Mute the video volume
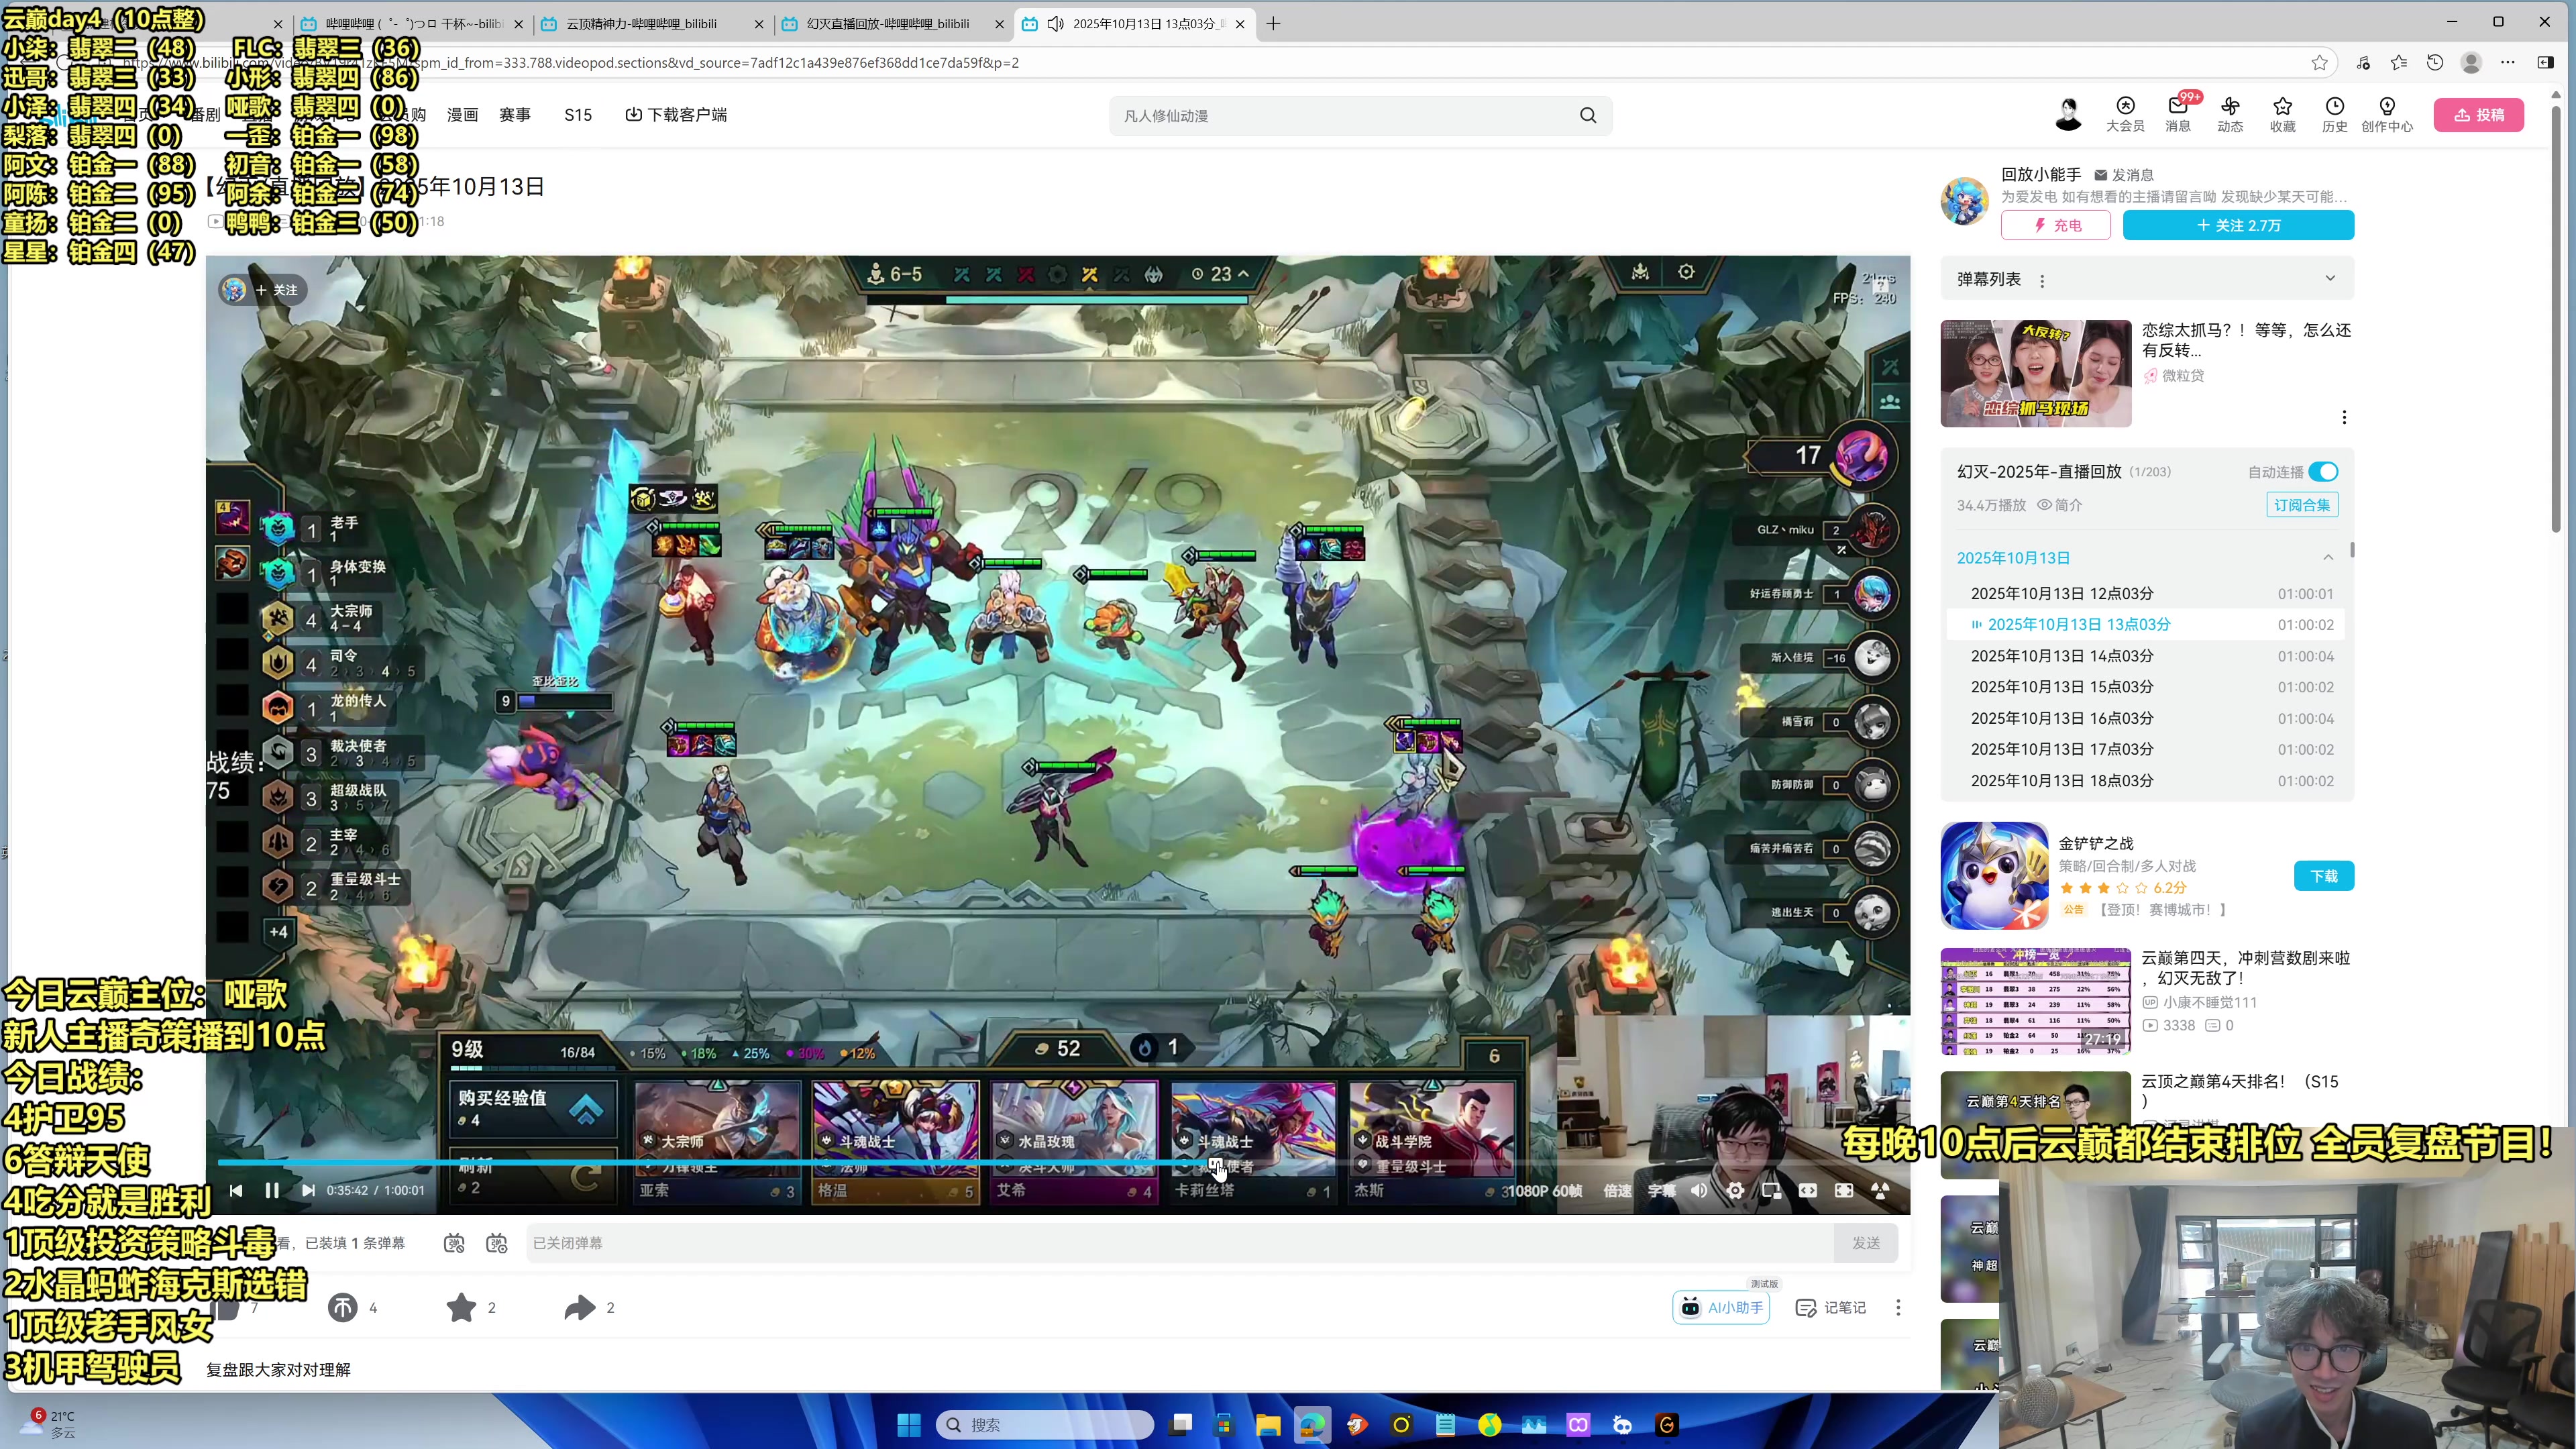Screen dimensions: 2576x1449 (x=1699, y=1190)
